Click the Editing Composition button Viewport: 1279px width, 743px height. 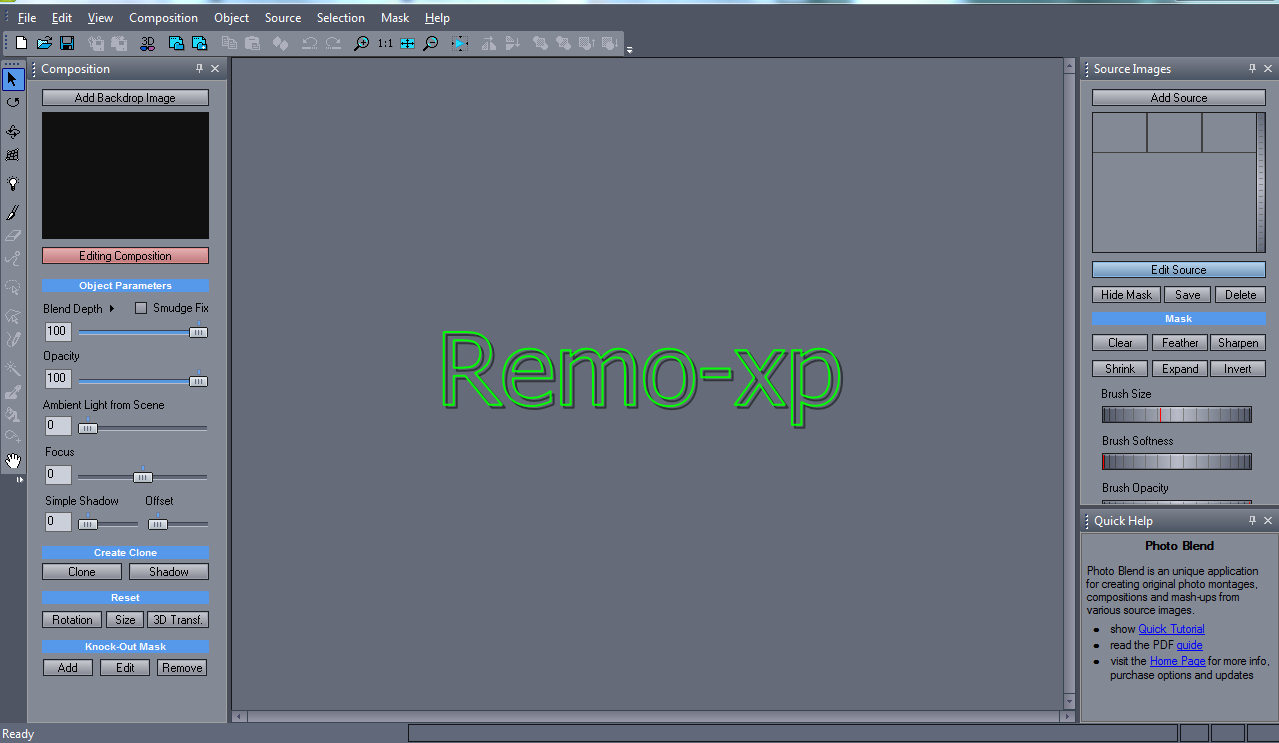pos(125,256)
